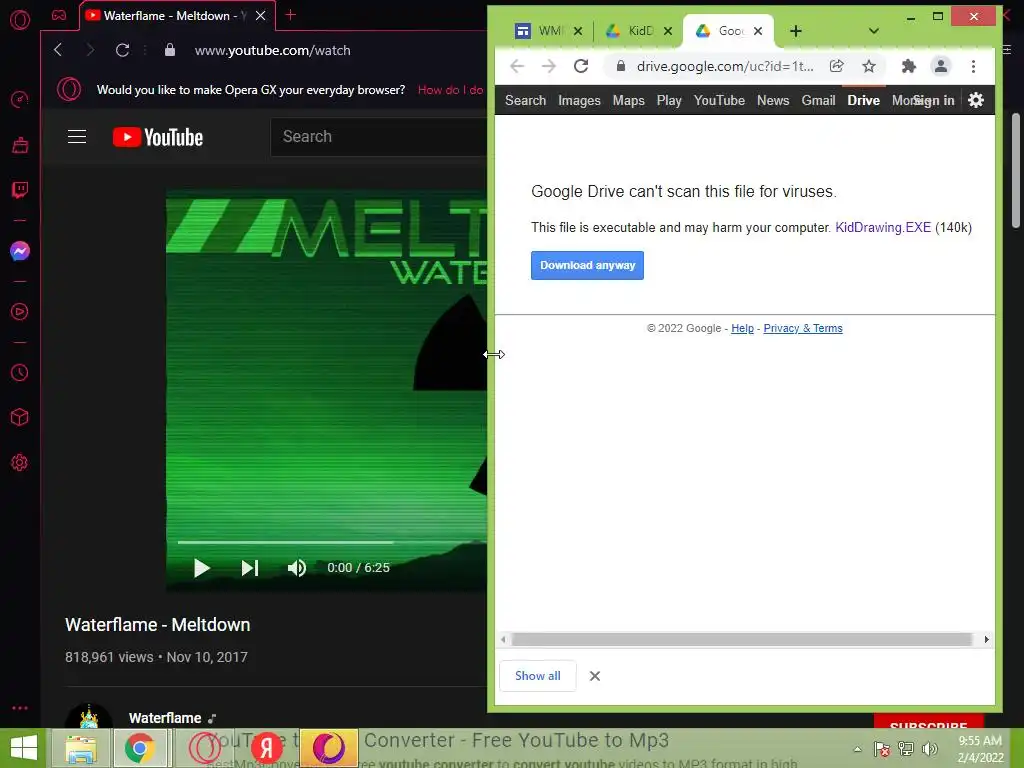Open Privacy & Terms link
Screen dimensions: 1024x768
[x=803, y=328]
